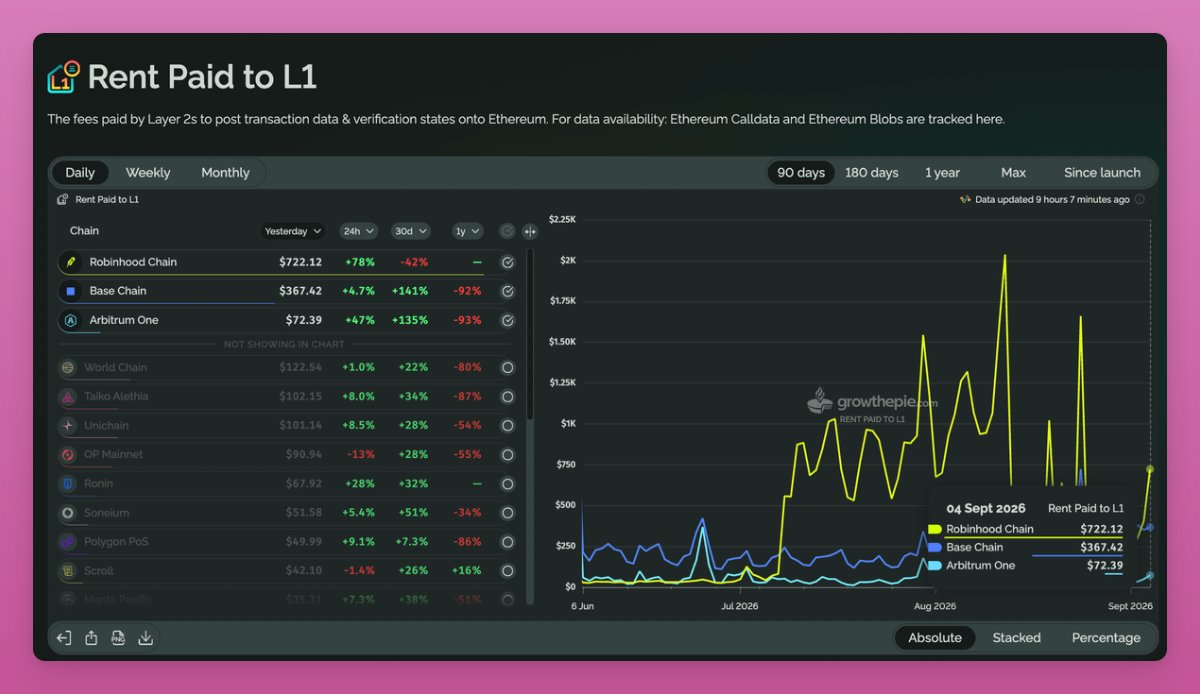
Task: Uncheck Robinhood Chain from the chart
Action: pyautogui.click(x=508, y=262)
